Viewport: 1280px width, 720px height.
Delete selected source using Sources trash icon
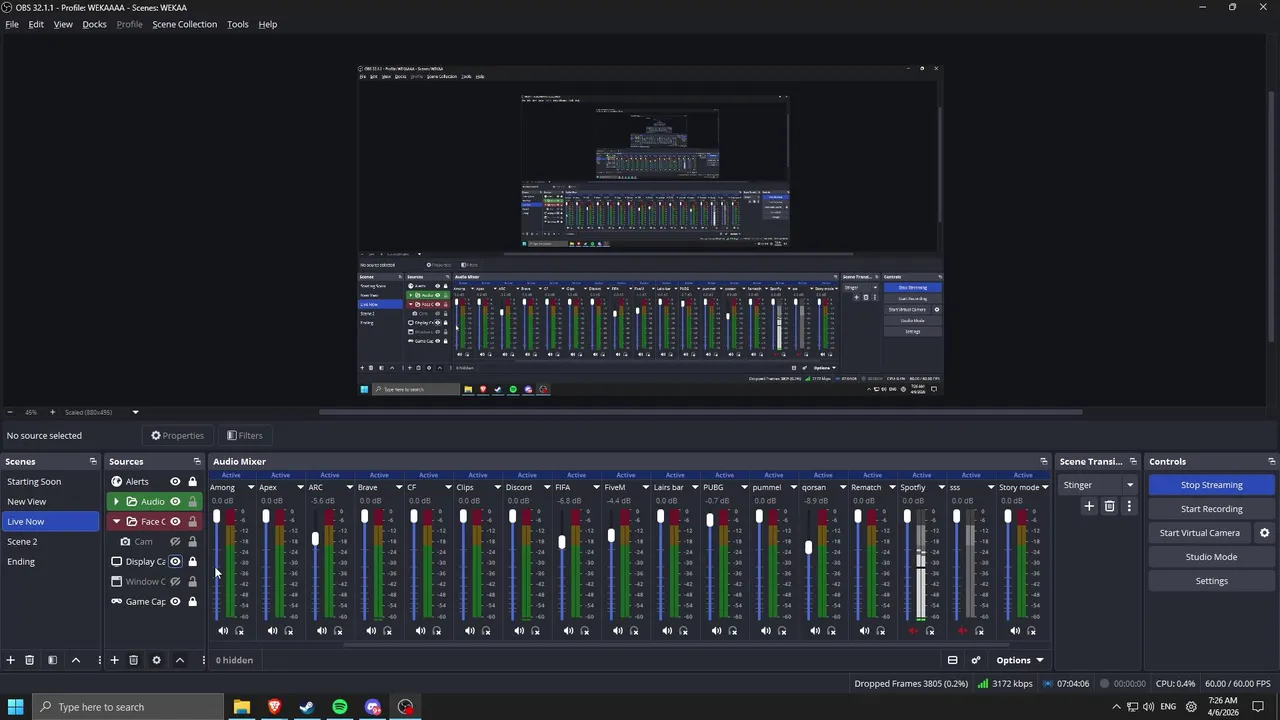(x=133, y=660)
